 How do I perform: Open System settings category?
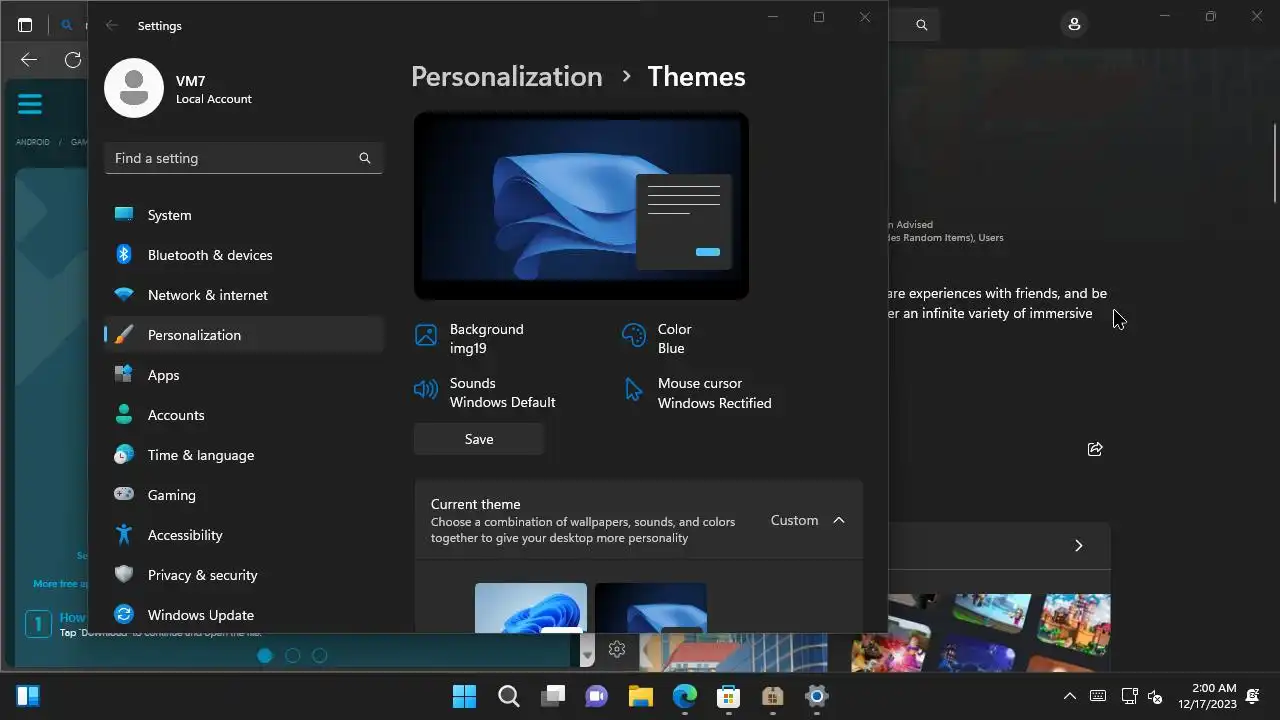coord(244,215)
